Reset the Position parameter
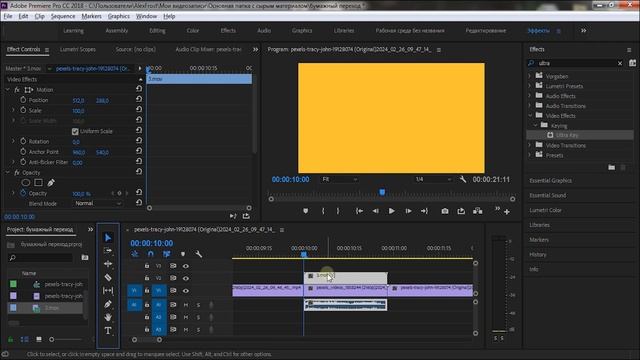640x360 pixels. [139, 99]
